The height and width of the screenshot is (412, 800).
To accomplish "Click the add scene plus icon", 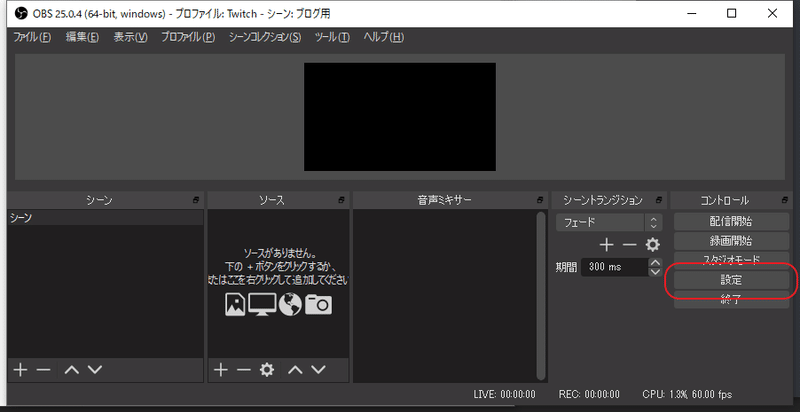I will pos(20,370).
